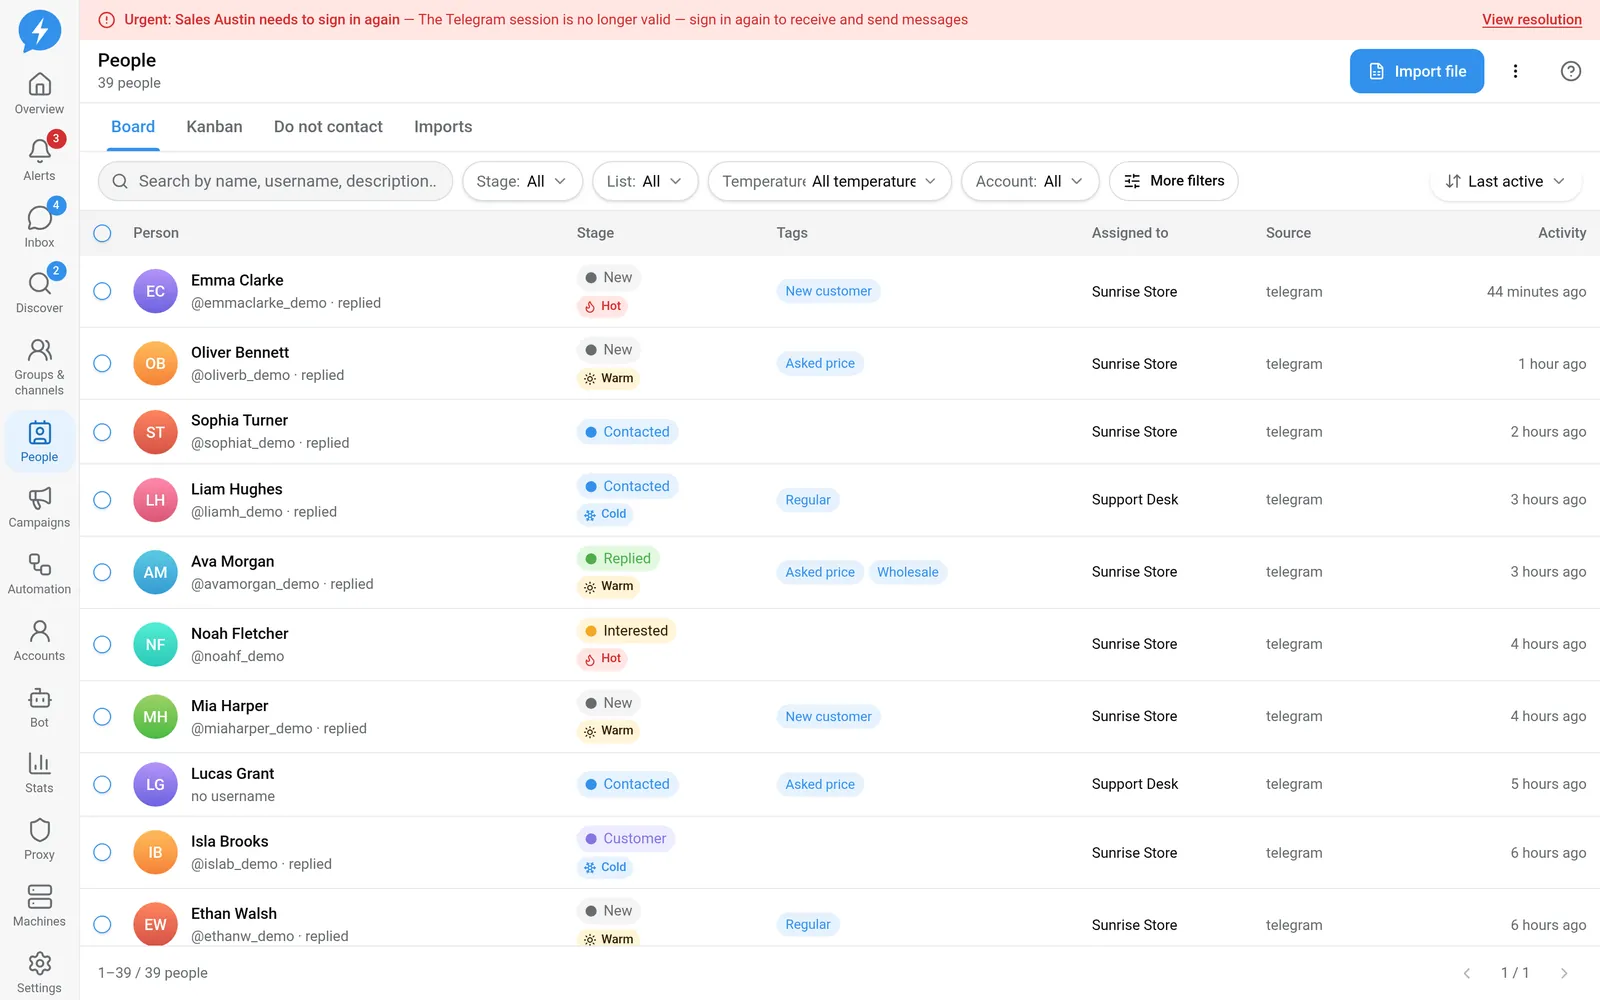
Task: Open the Last active sort dropdown
Action: tap(1505, 181)
